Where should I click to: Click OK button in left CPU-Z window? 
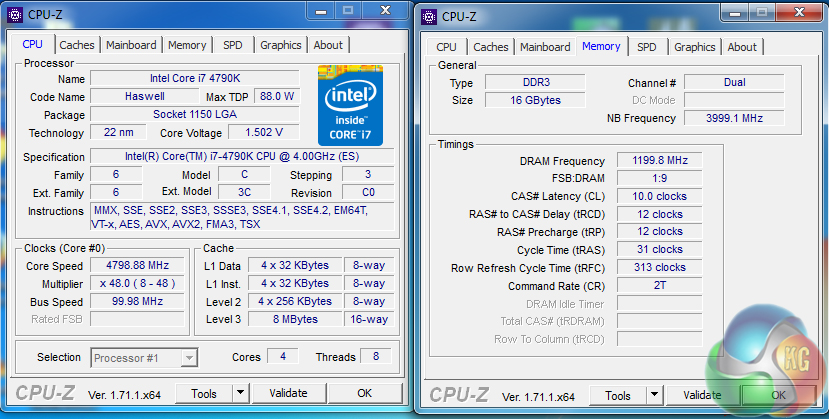[x=364, y=393]
